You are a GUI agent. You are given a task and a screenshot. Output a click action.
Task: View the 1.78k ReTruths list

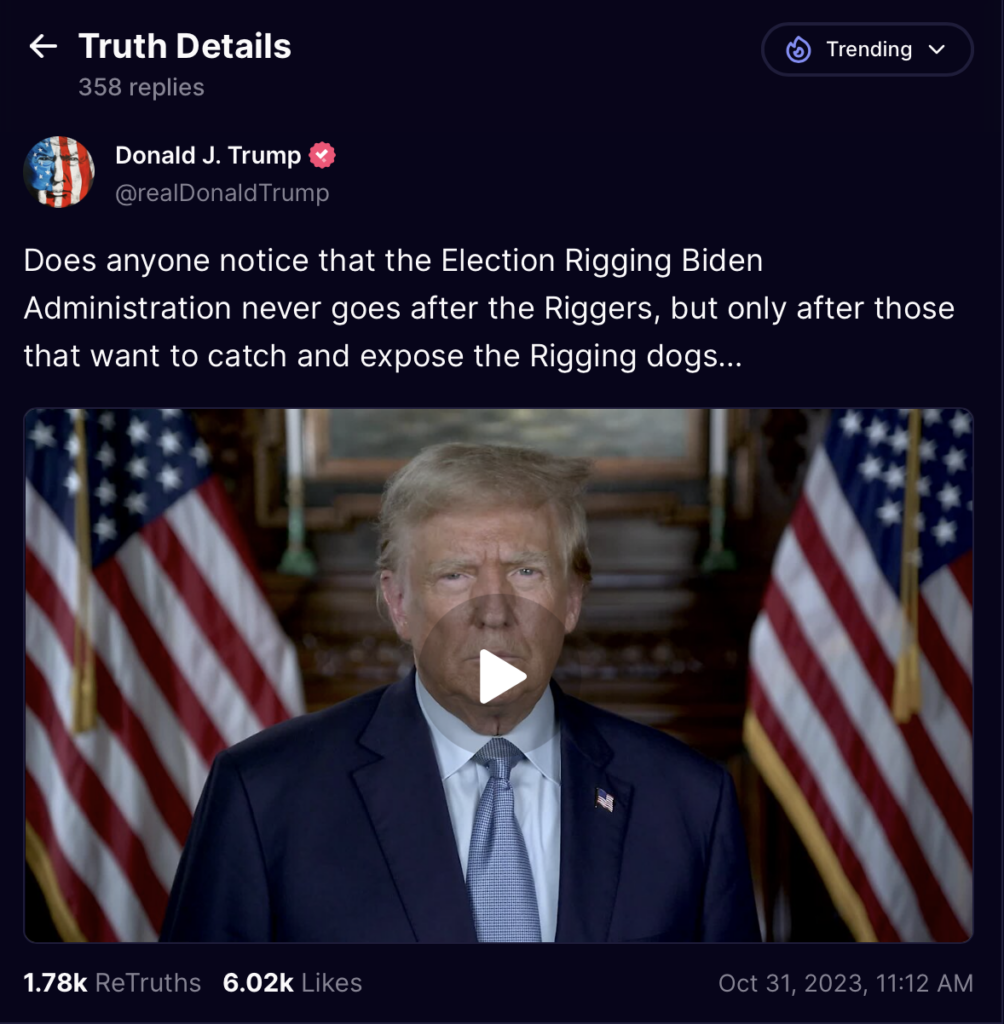[112, 983]
